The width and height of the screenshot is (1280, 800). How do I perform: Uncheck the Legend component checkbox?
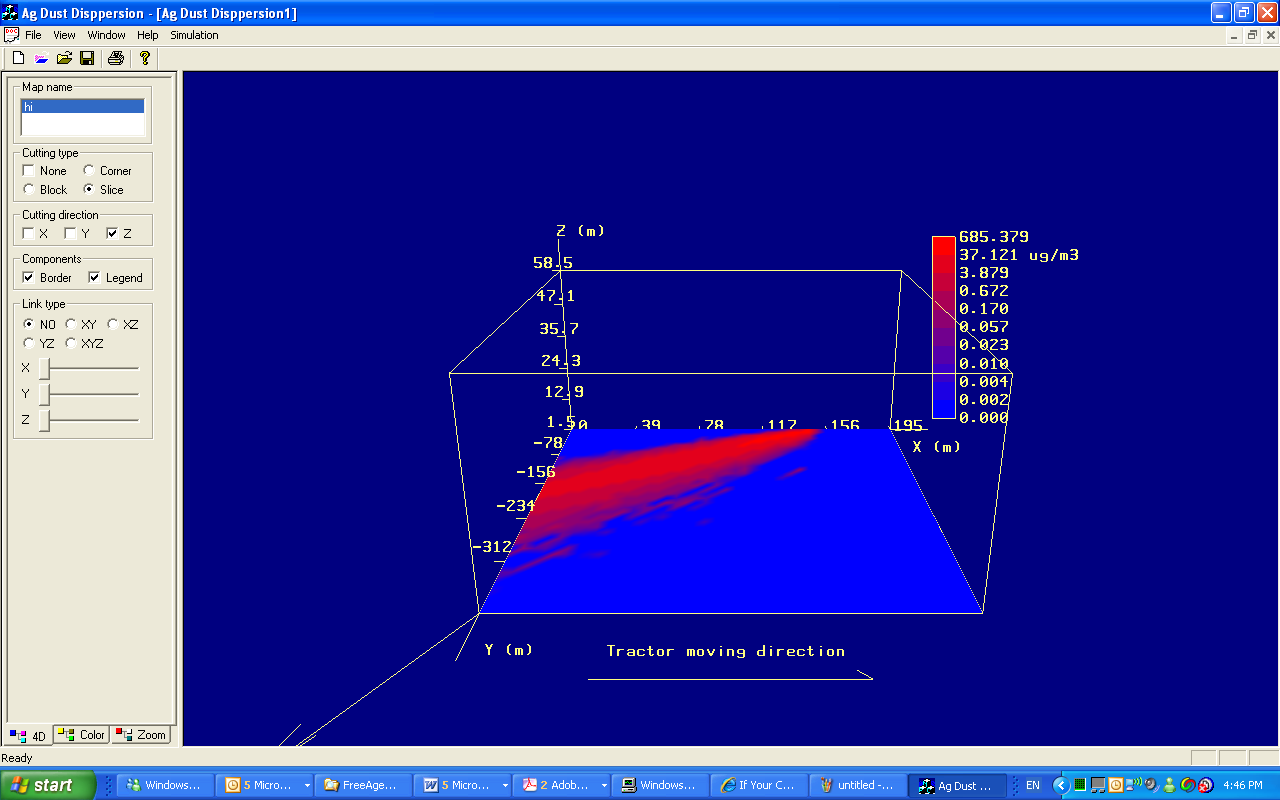[95, 277]
